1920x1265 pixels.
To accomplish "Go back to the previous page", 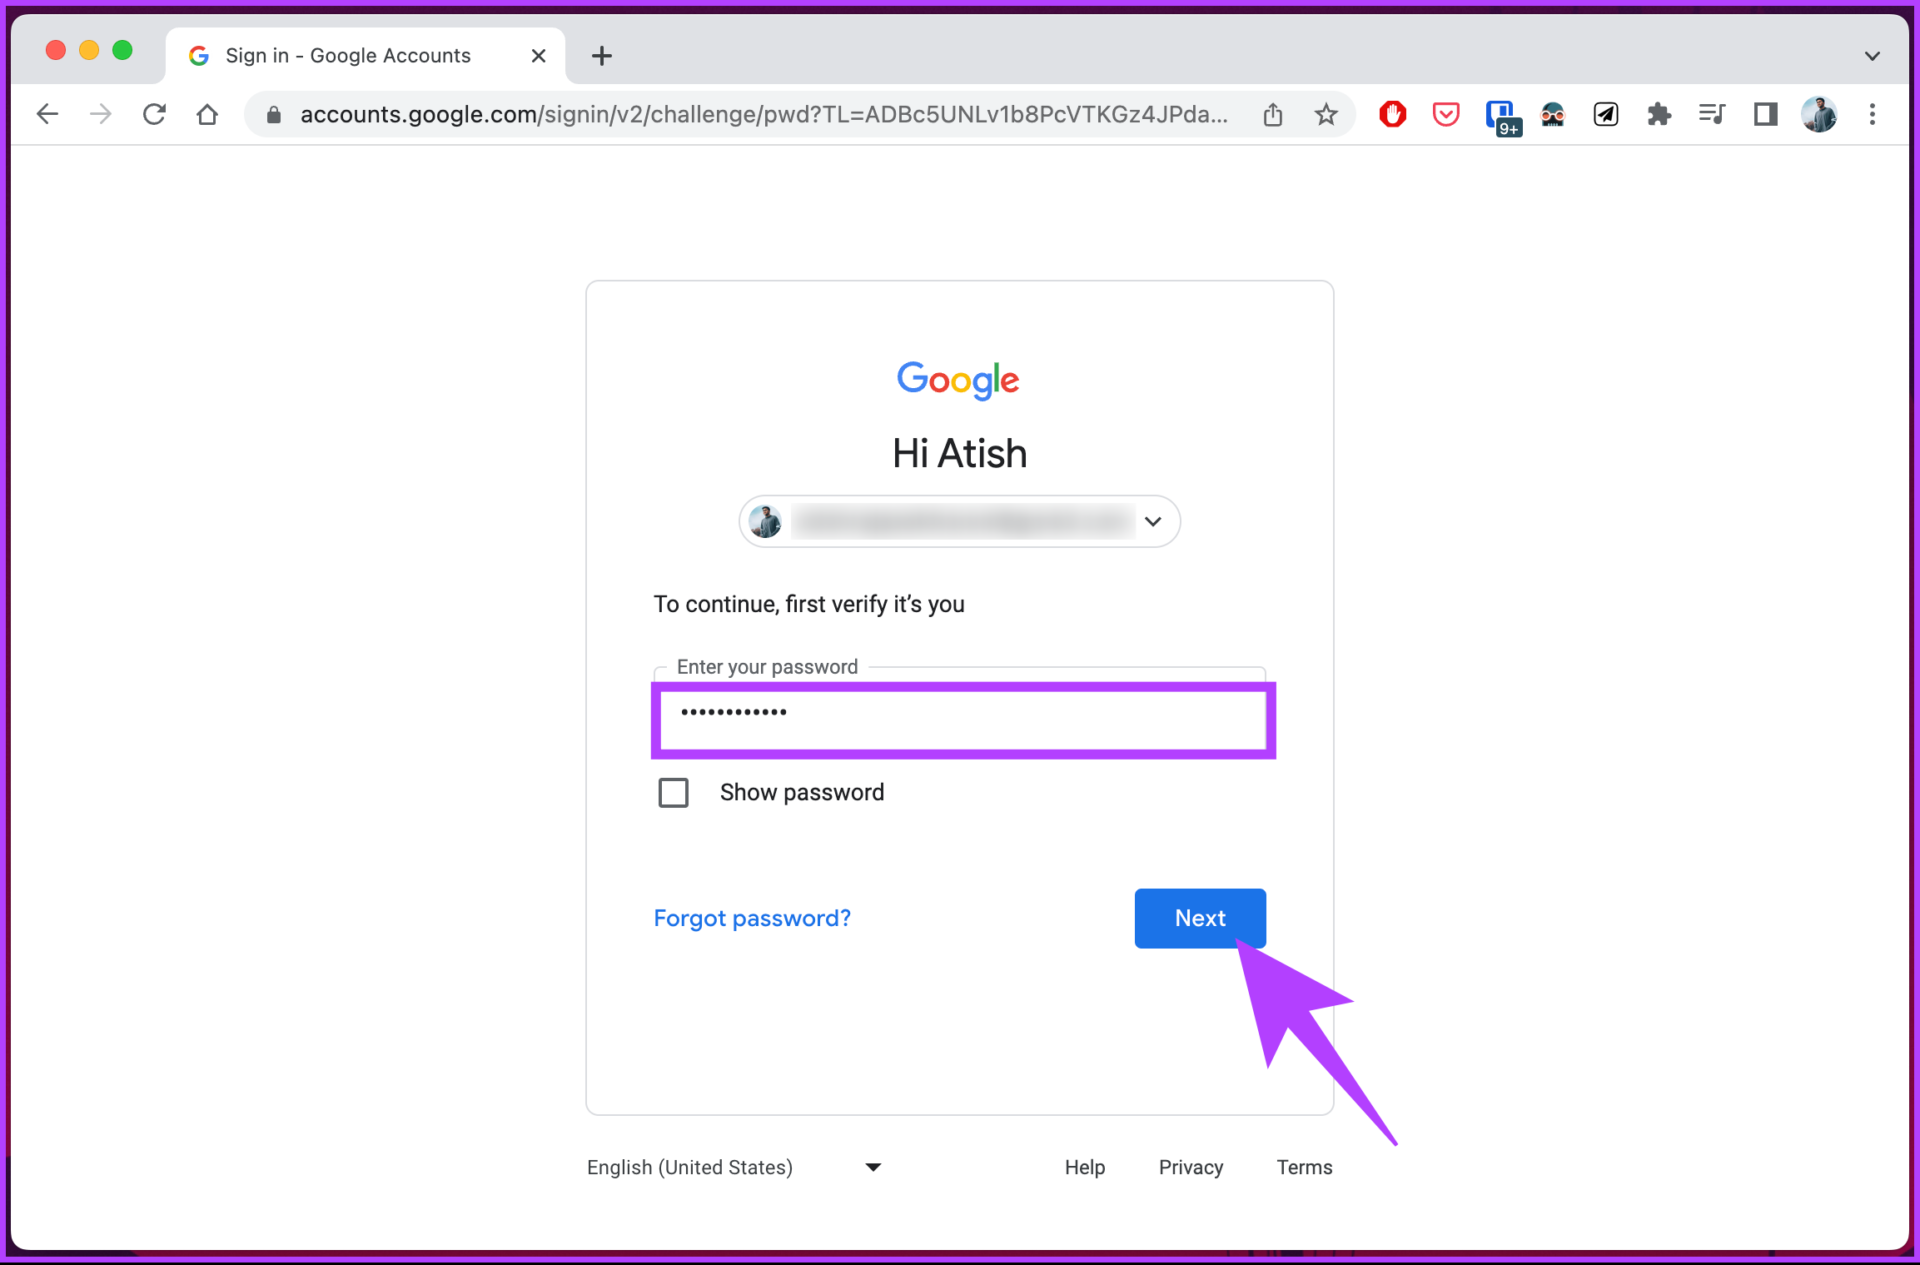I will 47,114.
